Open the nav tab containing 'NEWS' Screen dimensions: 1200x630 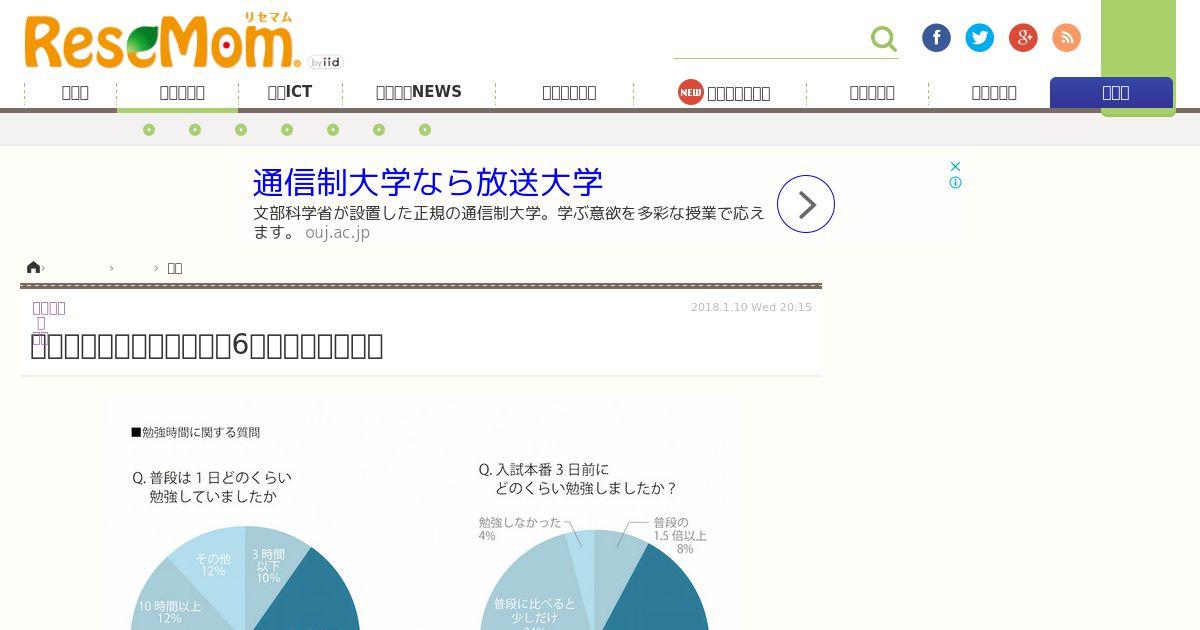click(419, 92)
